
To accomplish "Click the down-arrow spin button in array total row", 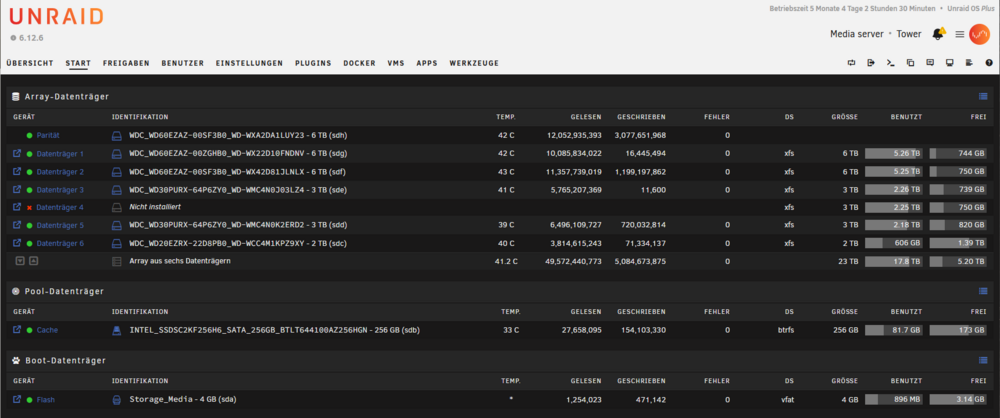I will 20,261.
